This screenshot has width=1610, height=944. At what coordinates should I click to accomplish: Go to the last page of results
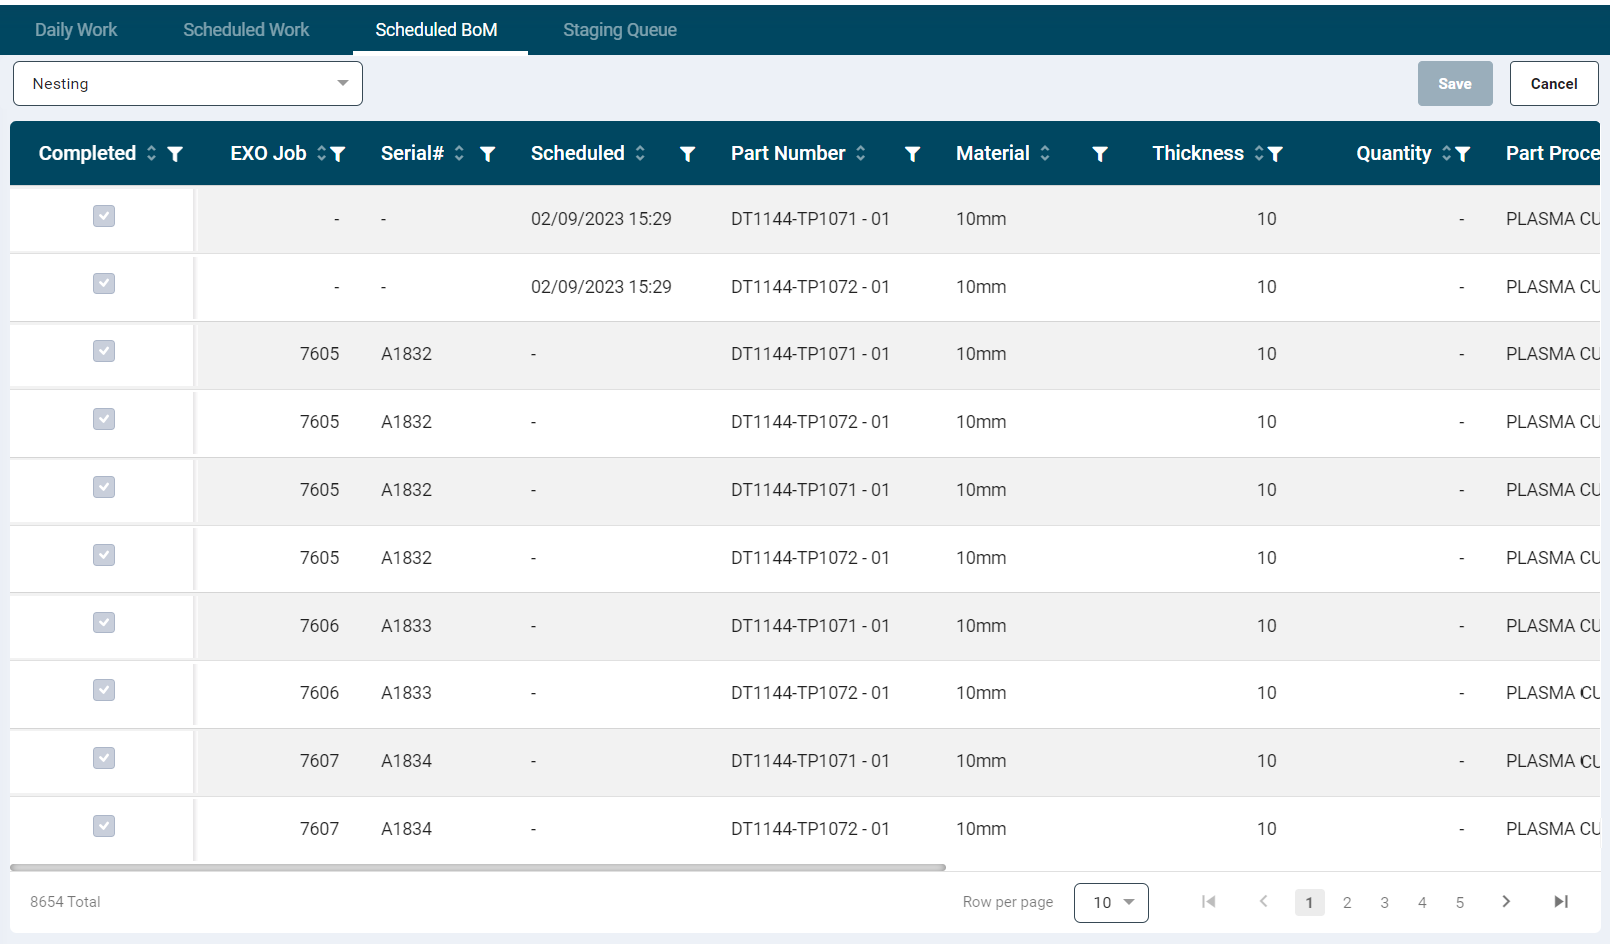(1560, 902)
